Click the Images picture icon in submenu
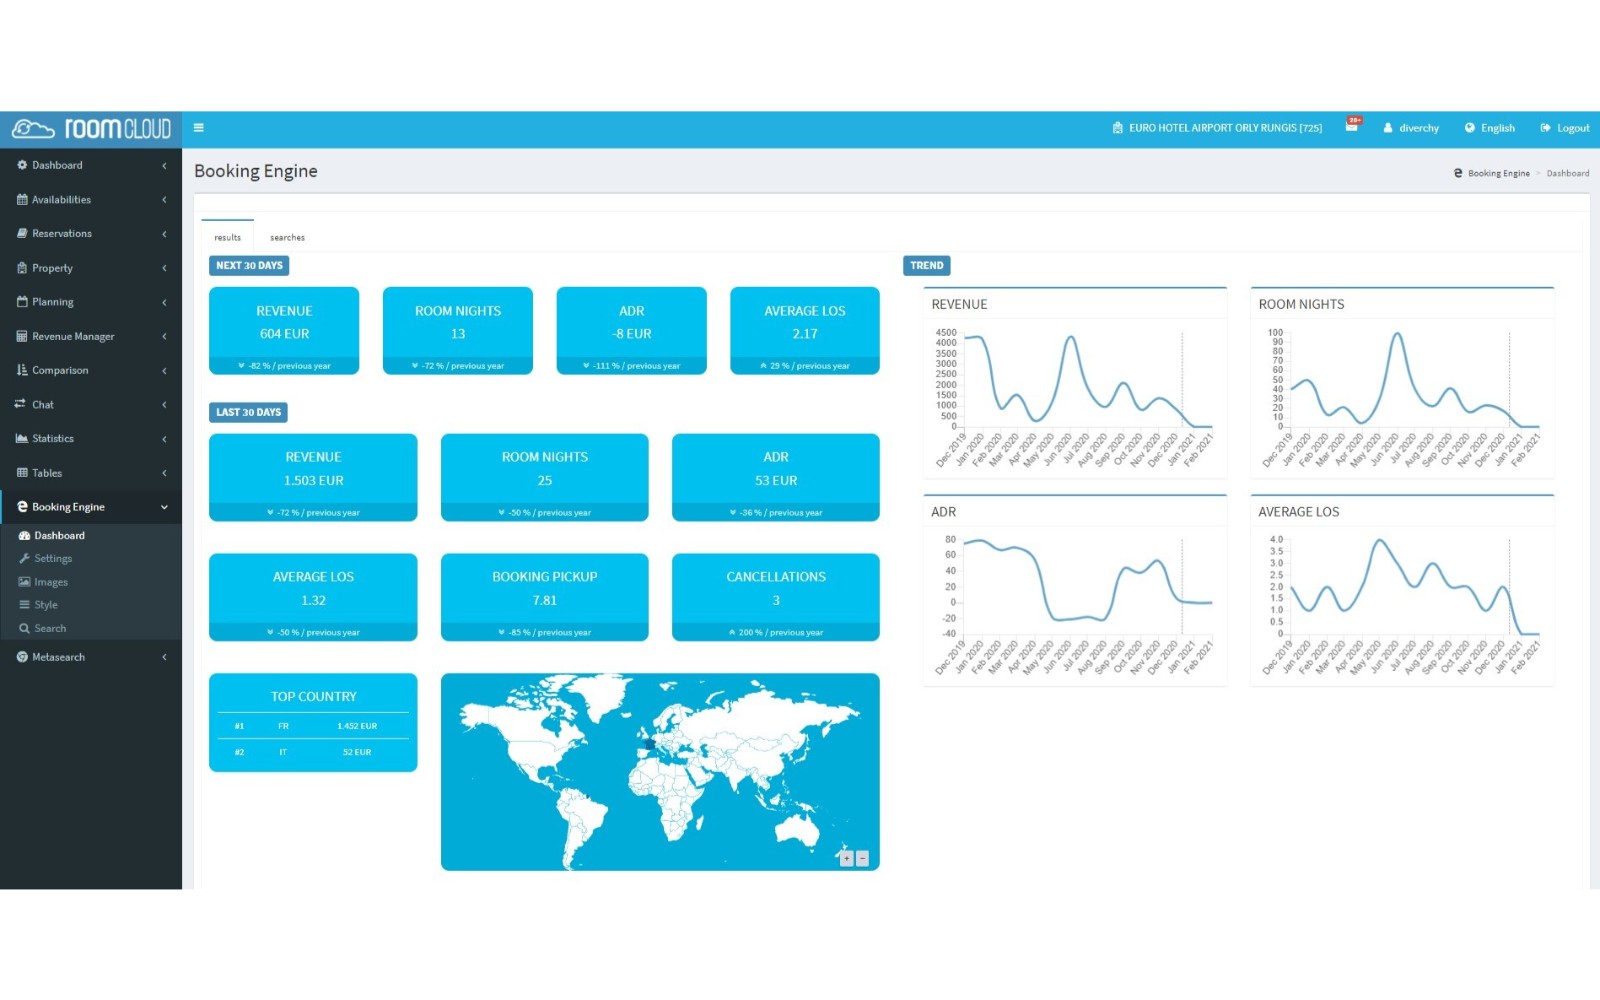The width and height of the screenshot is (1600, 1000). (24, 582)
